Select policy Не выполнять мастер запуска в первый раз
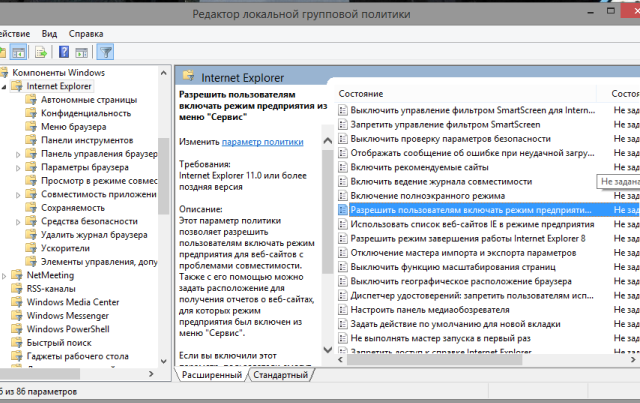Screen dimensions: 640x403 tap(440, 338)
